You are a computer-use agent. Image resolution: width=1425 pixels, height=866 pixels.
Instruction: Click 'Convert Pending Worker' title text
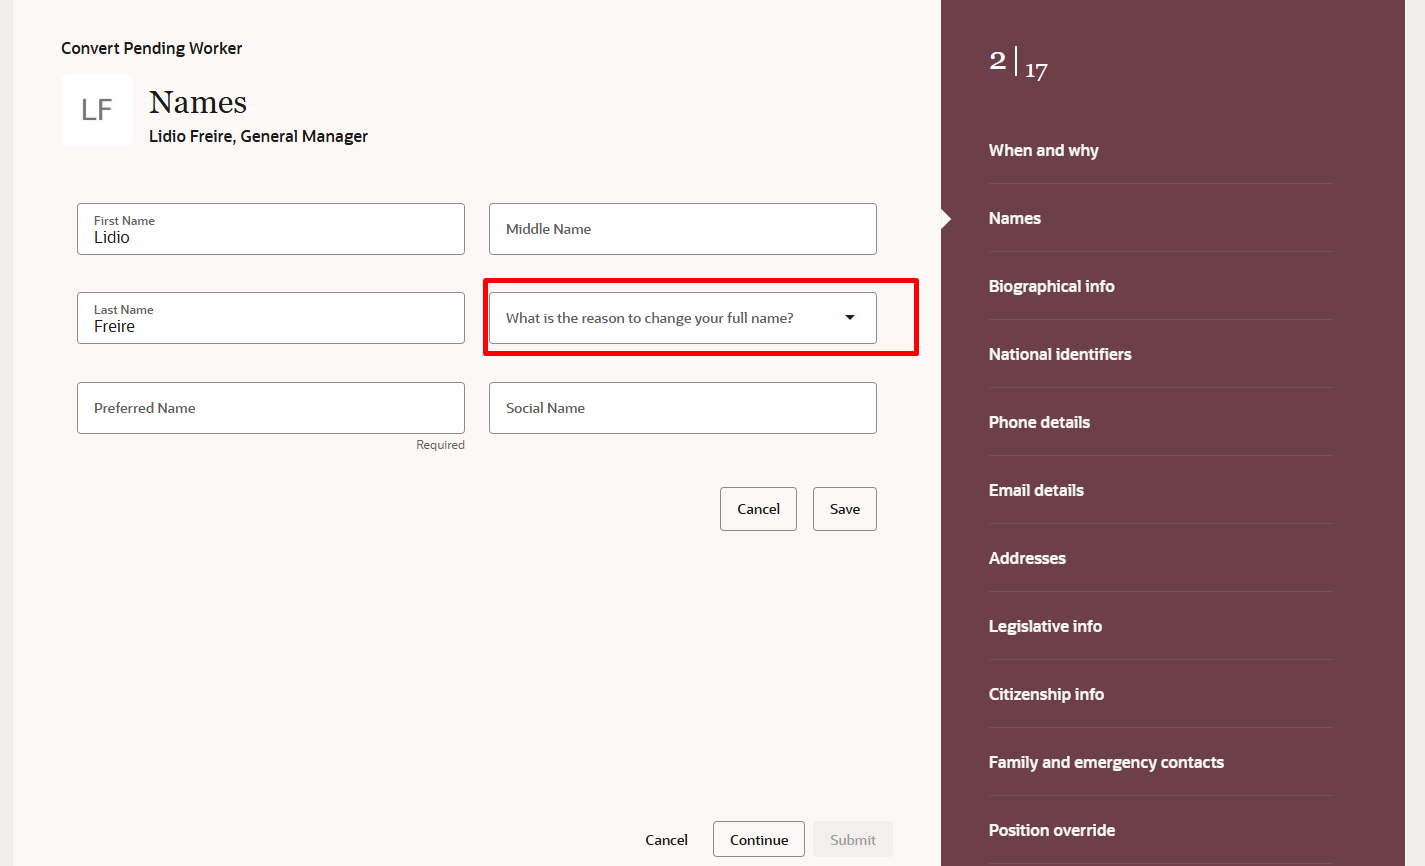click(x=152, y=48)
